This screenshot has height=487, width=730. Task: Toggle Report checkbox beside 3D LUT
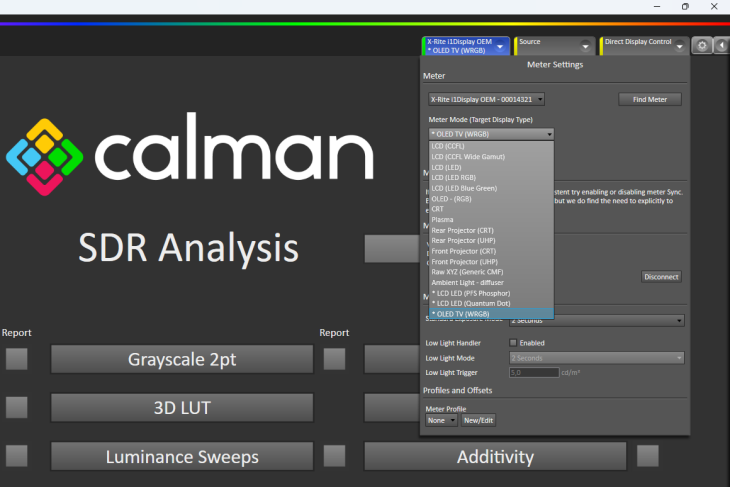(x=17, y=408)
